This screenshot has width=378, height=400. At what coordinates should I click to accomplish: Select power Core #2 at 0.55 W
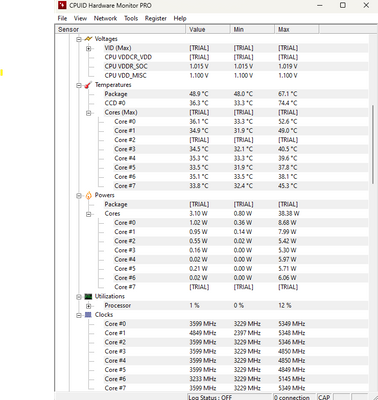[240, 241]
